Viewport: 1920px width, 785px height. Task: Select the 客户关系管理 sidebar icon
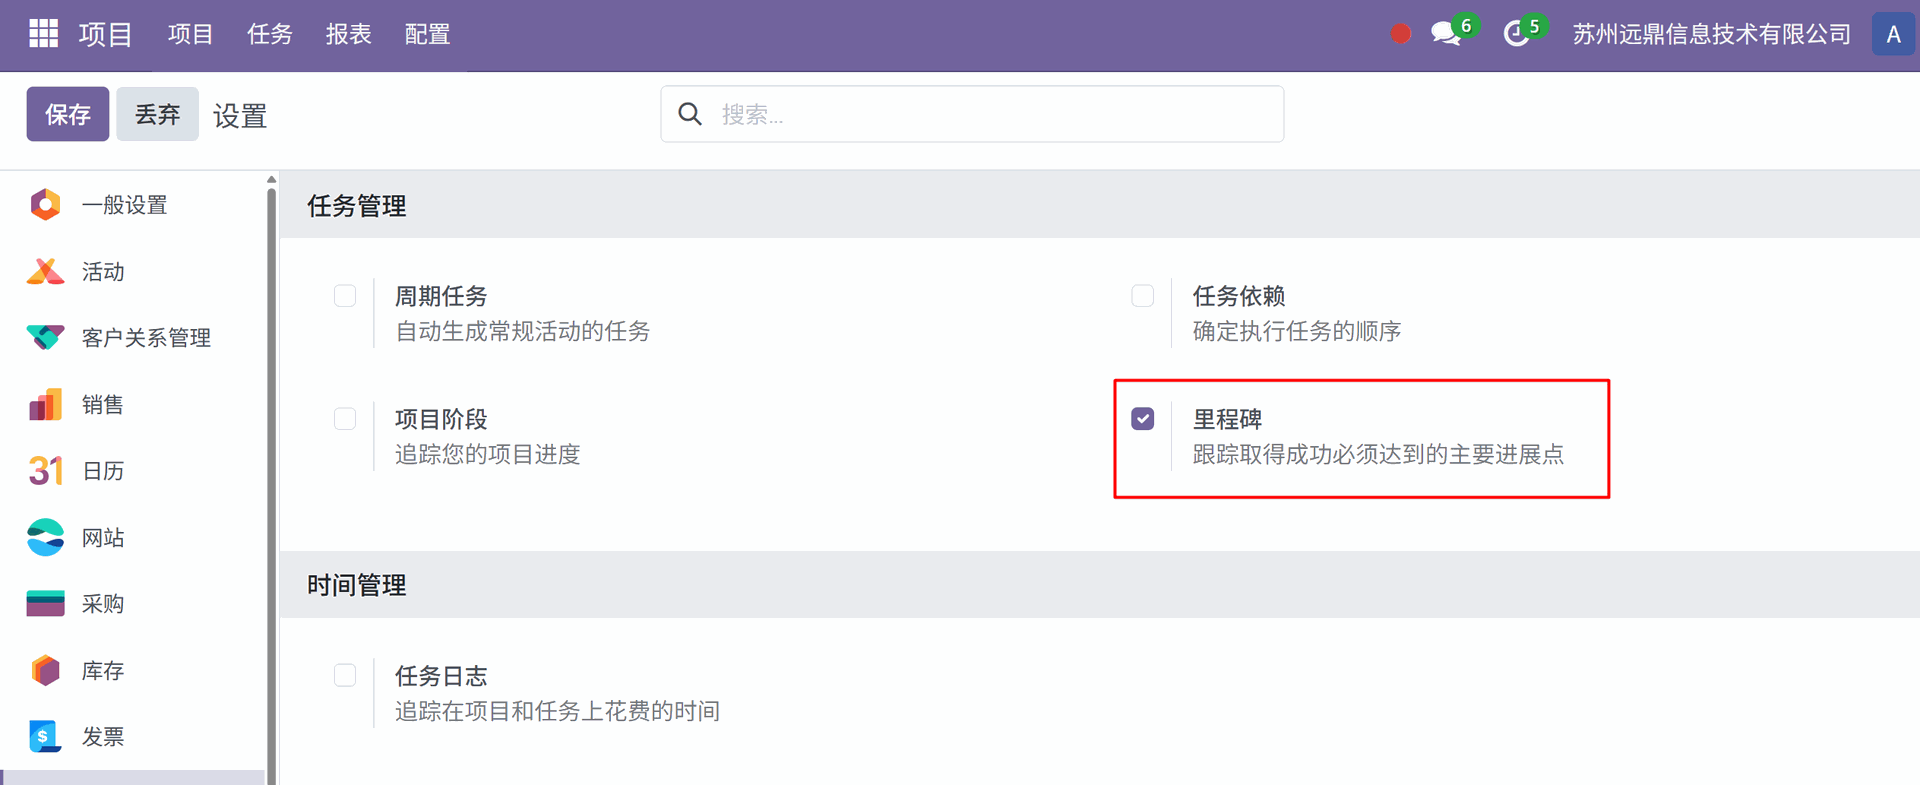pyautogui.click(x=45, y=338)
